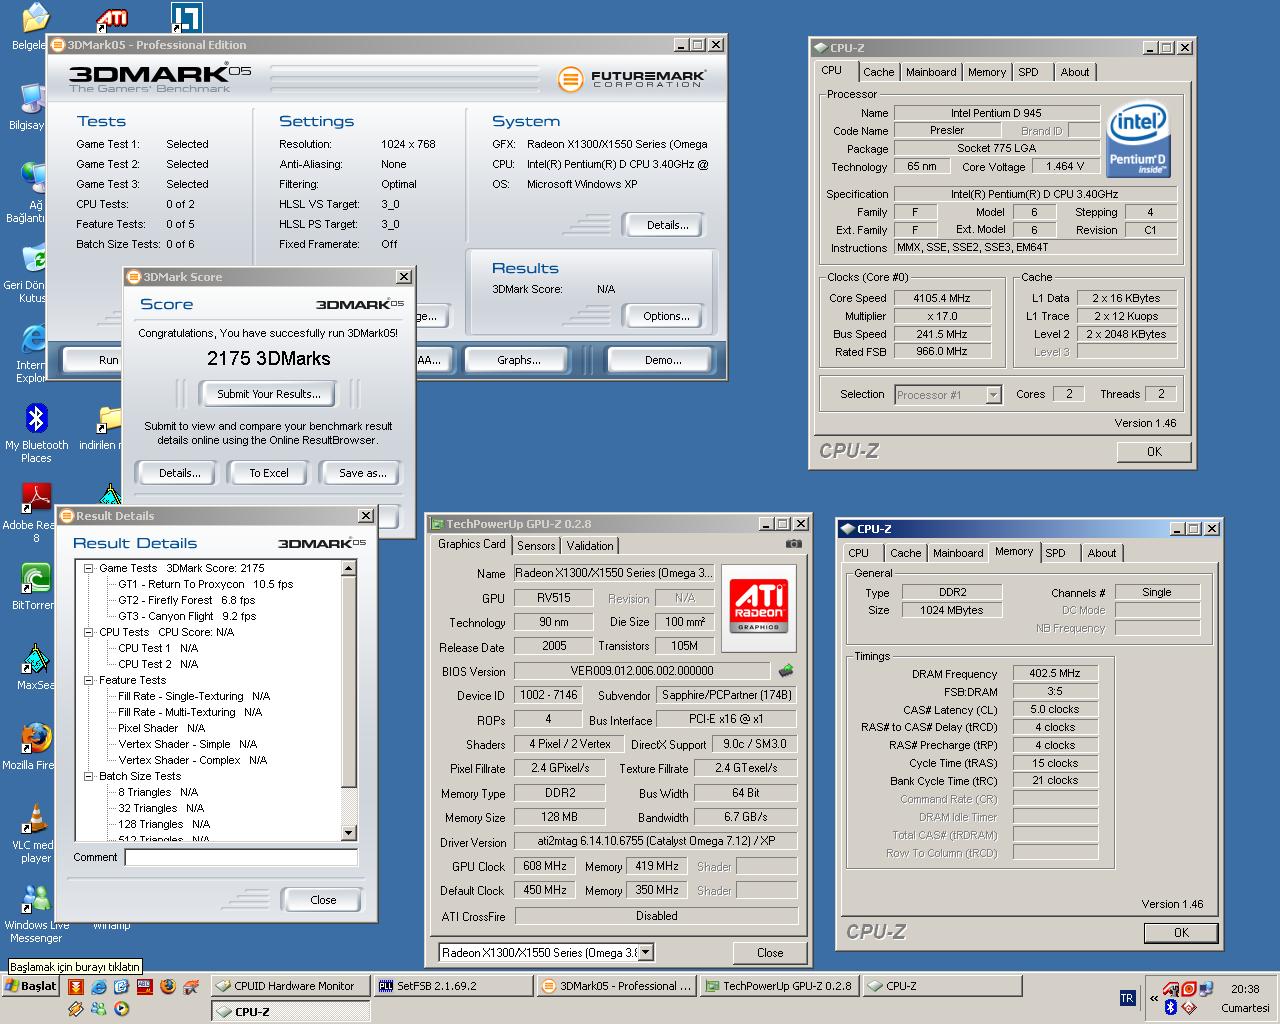Image resolution: width=1280 pixels, height=1024 pixels.
Task: Click the Result Details vertical scrollbar thumb
Action: coord(349,682)
